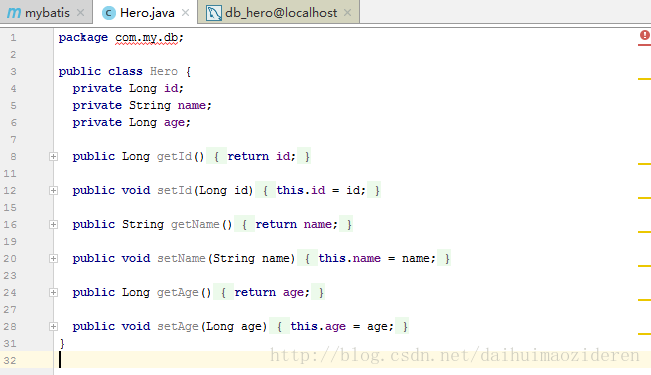Image resolution: width=651 pixels, height=375 pixels.
Task: Click the database console icon on db_hero tab
Action: click(x=213, y=13)
